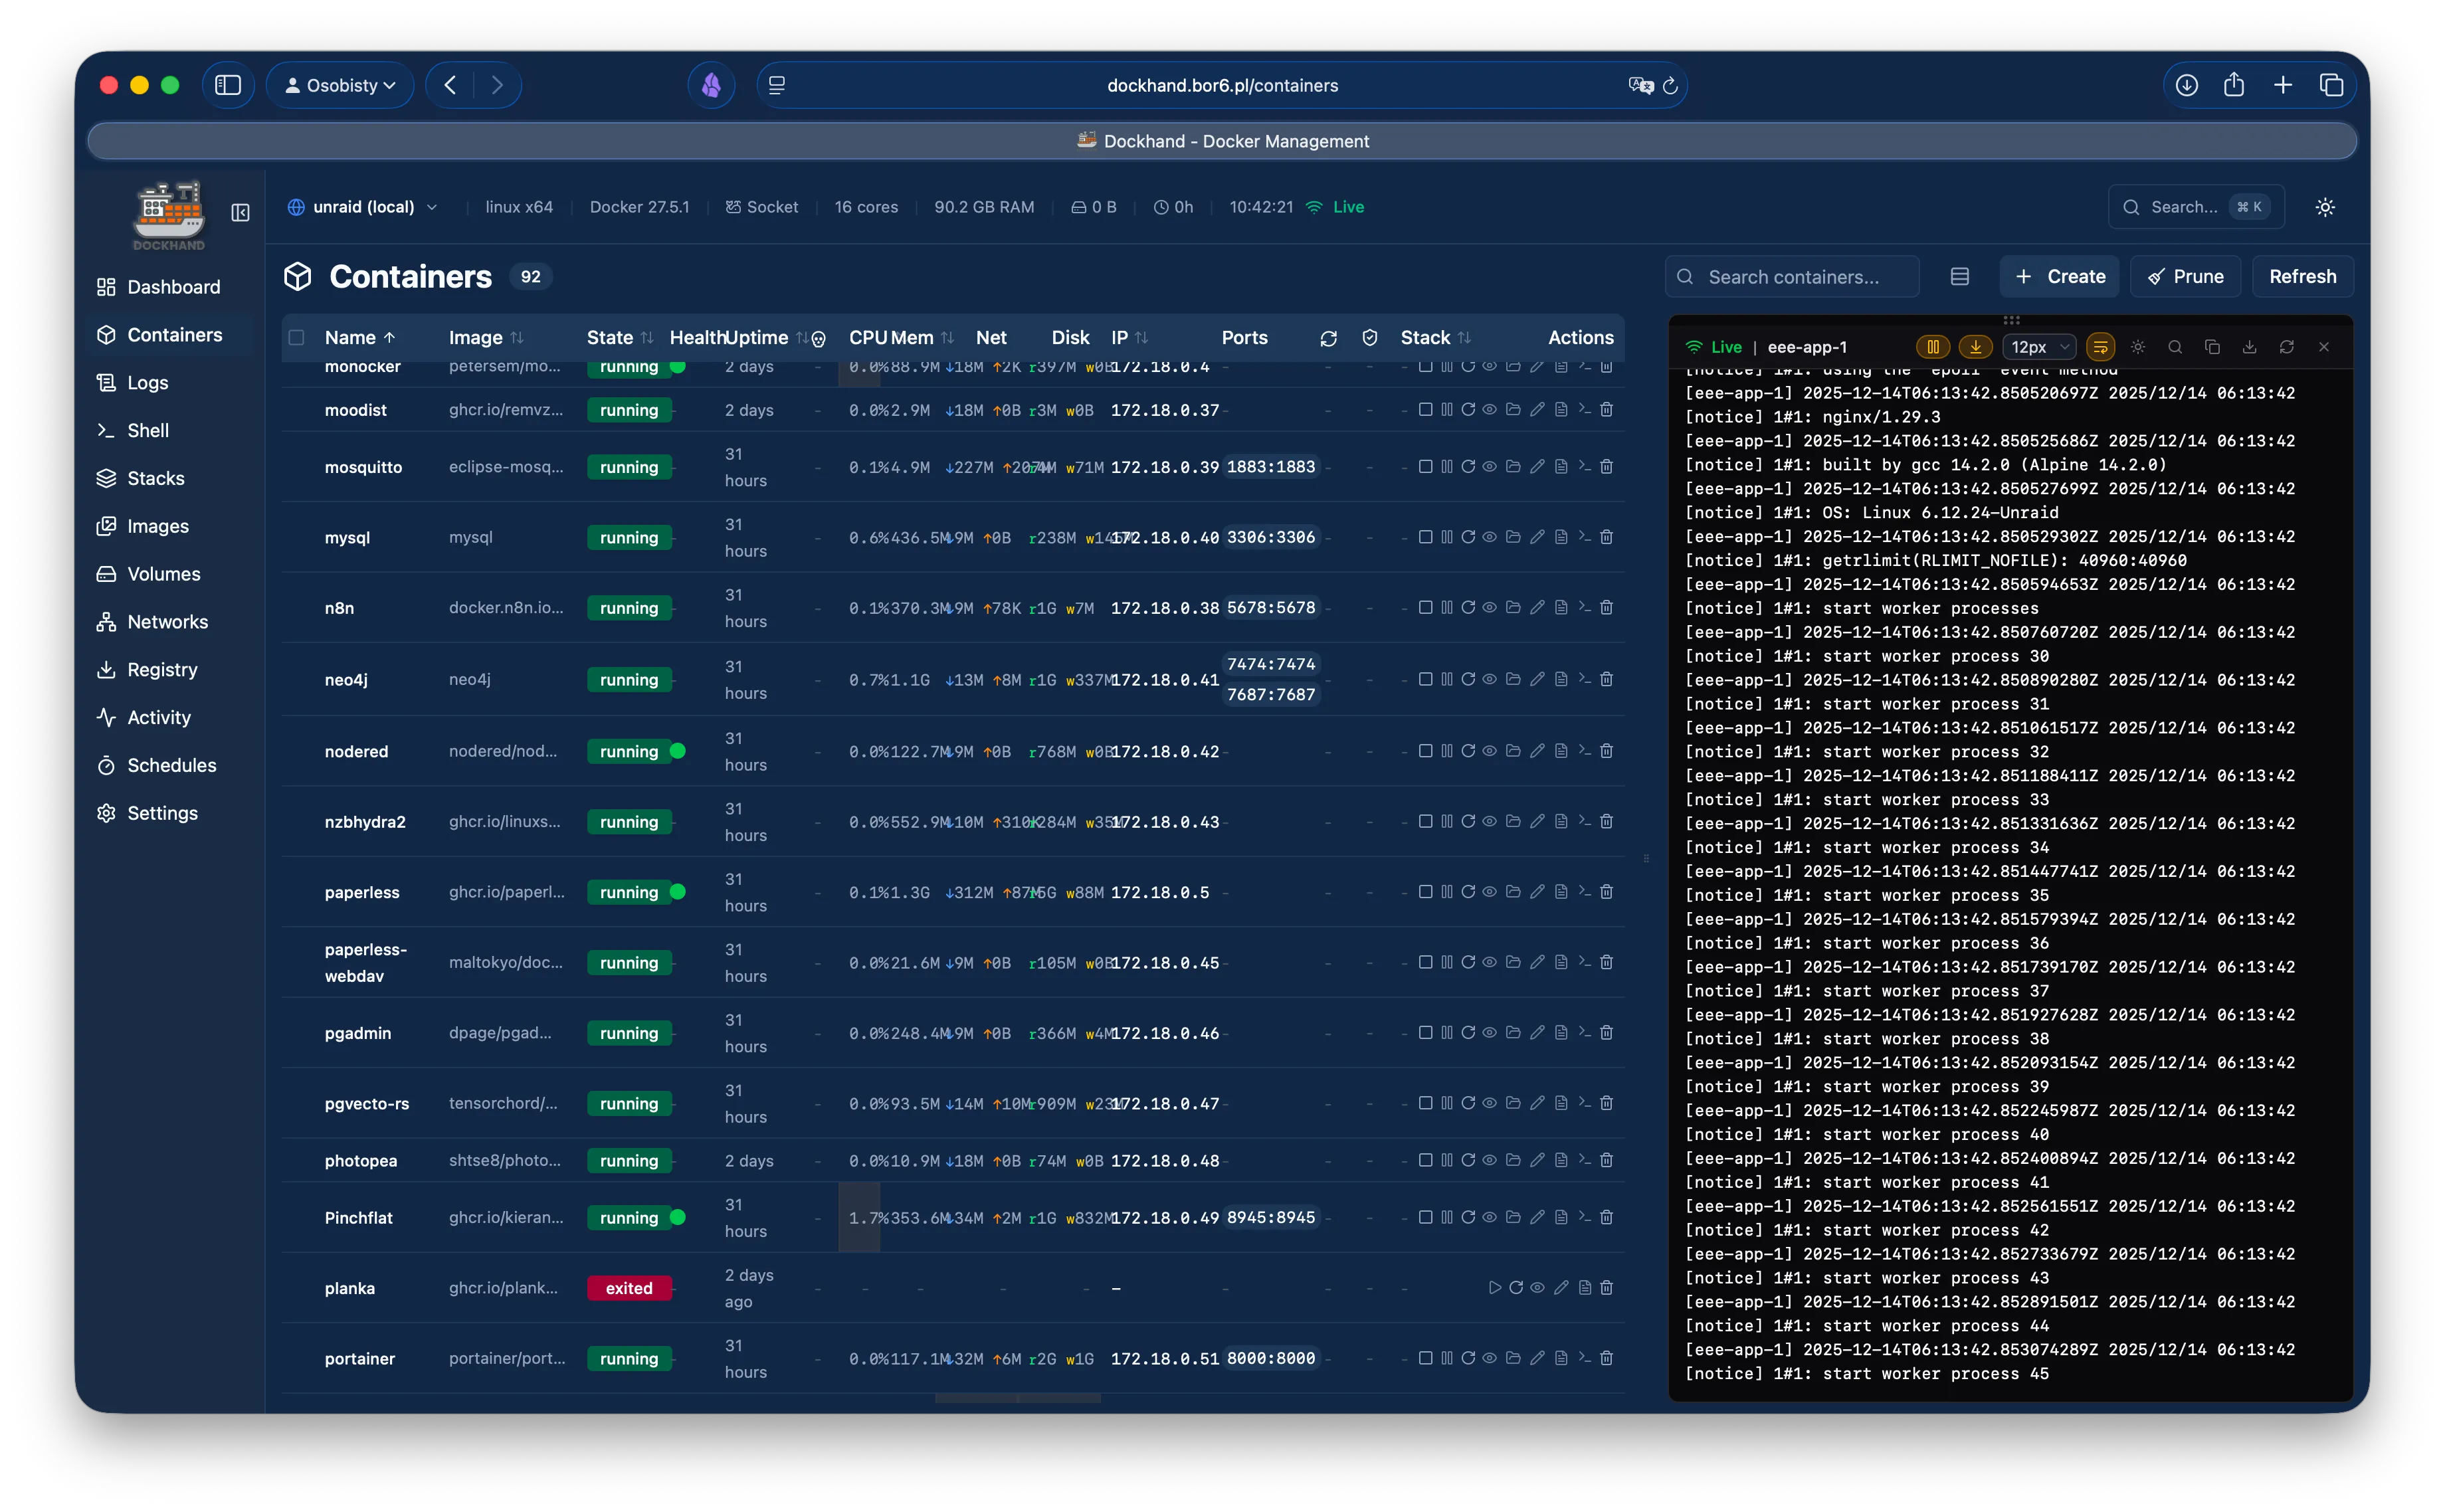The width and height of the screenshot is (2445, 1512).
Task: Pause the live log stream
Action: coord(1932,347)
